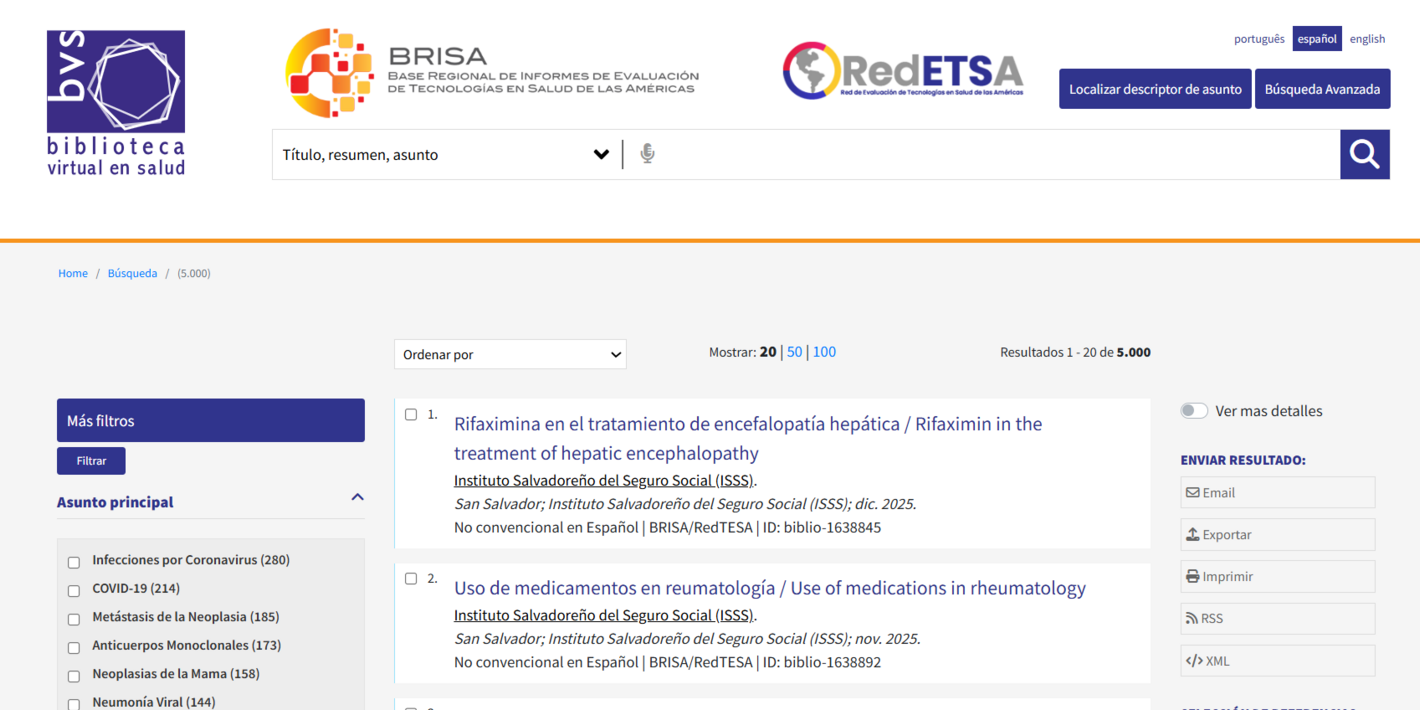Select the checkbox for result number 1
Image resolution: width=1420 pixels, height=710 pixels.
point(411,415)
